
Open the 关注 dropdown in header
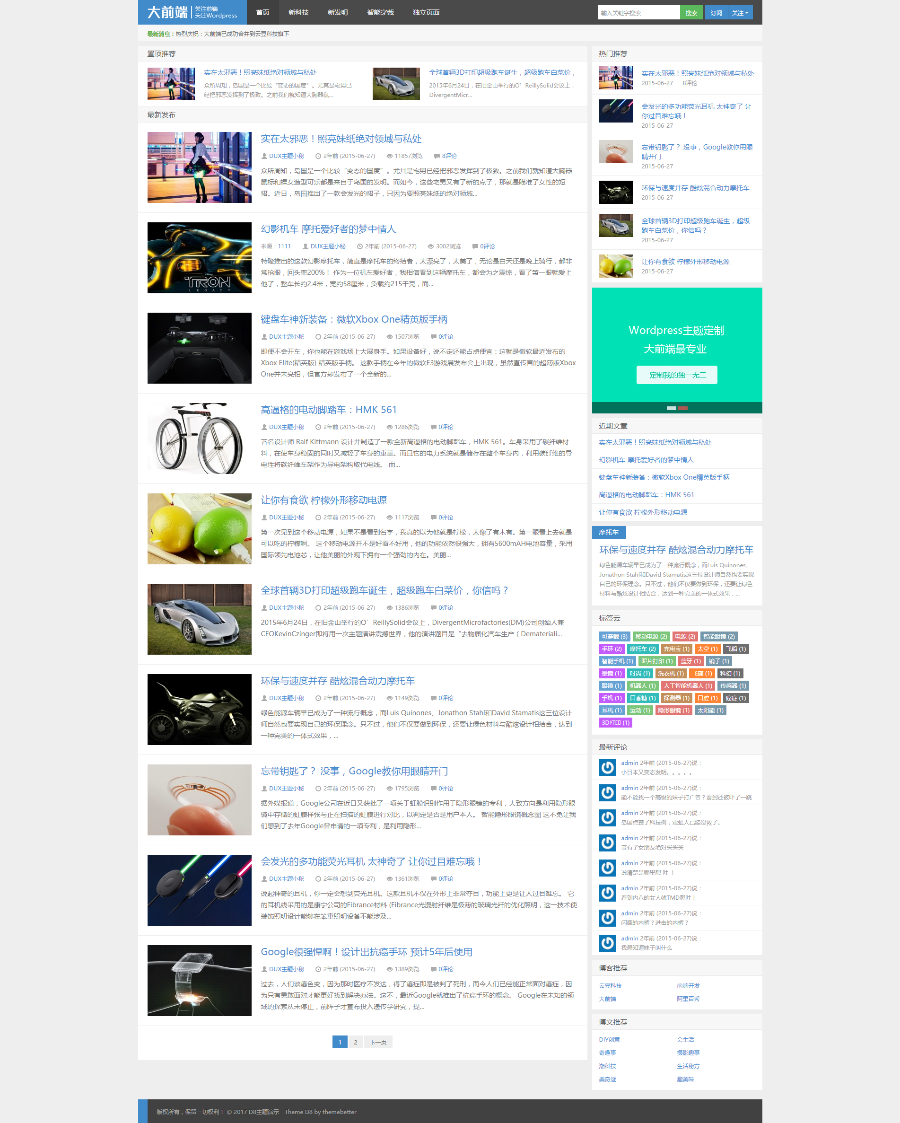coord(740,12)
